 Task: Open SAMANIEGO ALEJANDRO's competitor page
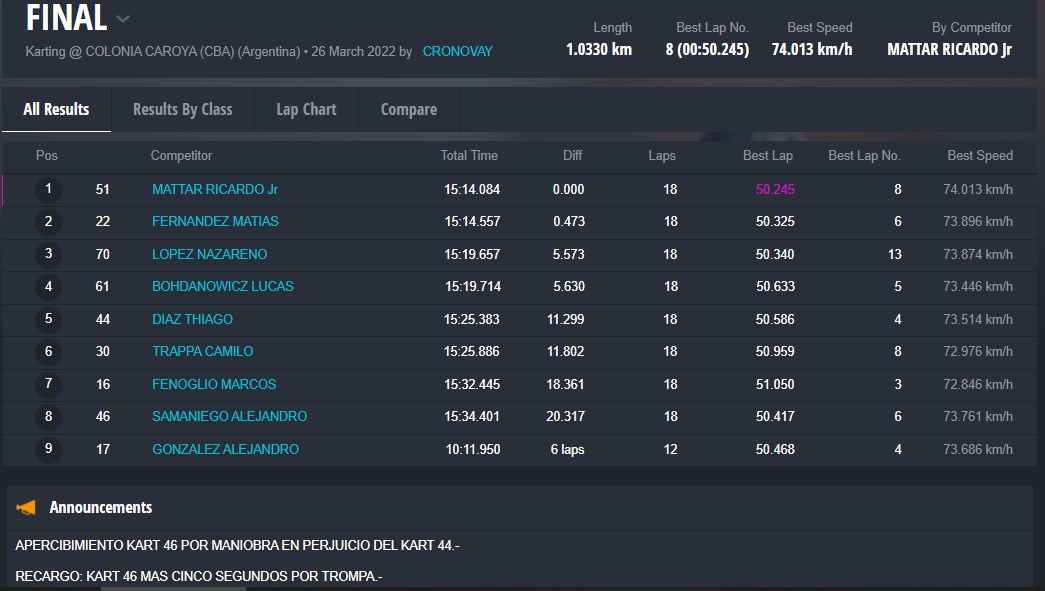229,416
